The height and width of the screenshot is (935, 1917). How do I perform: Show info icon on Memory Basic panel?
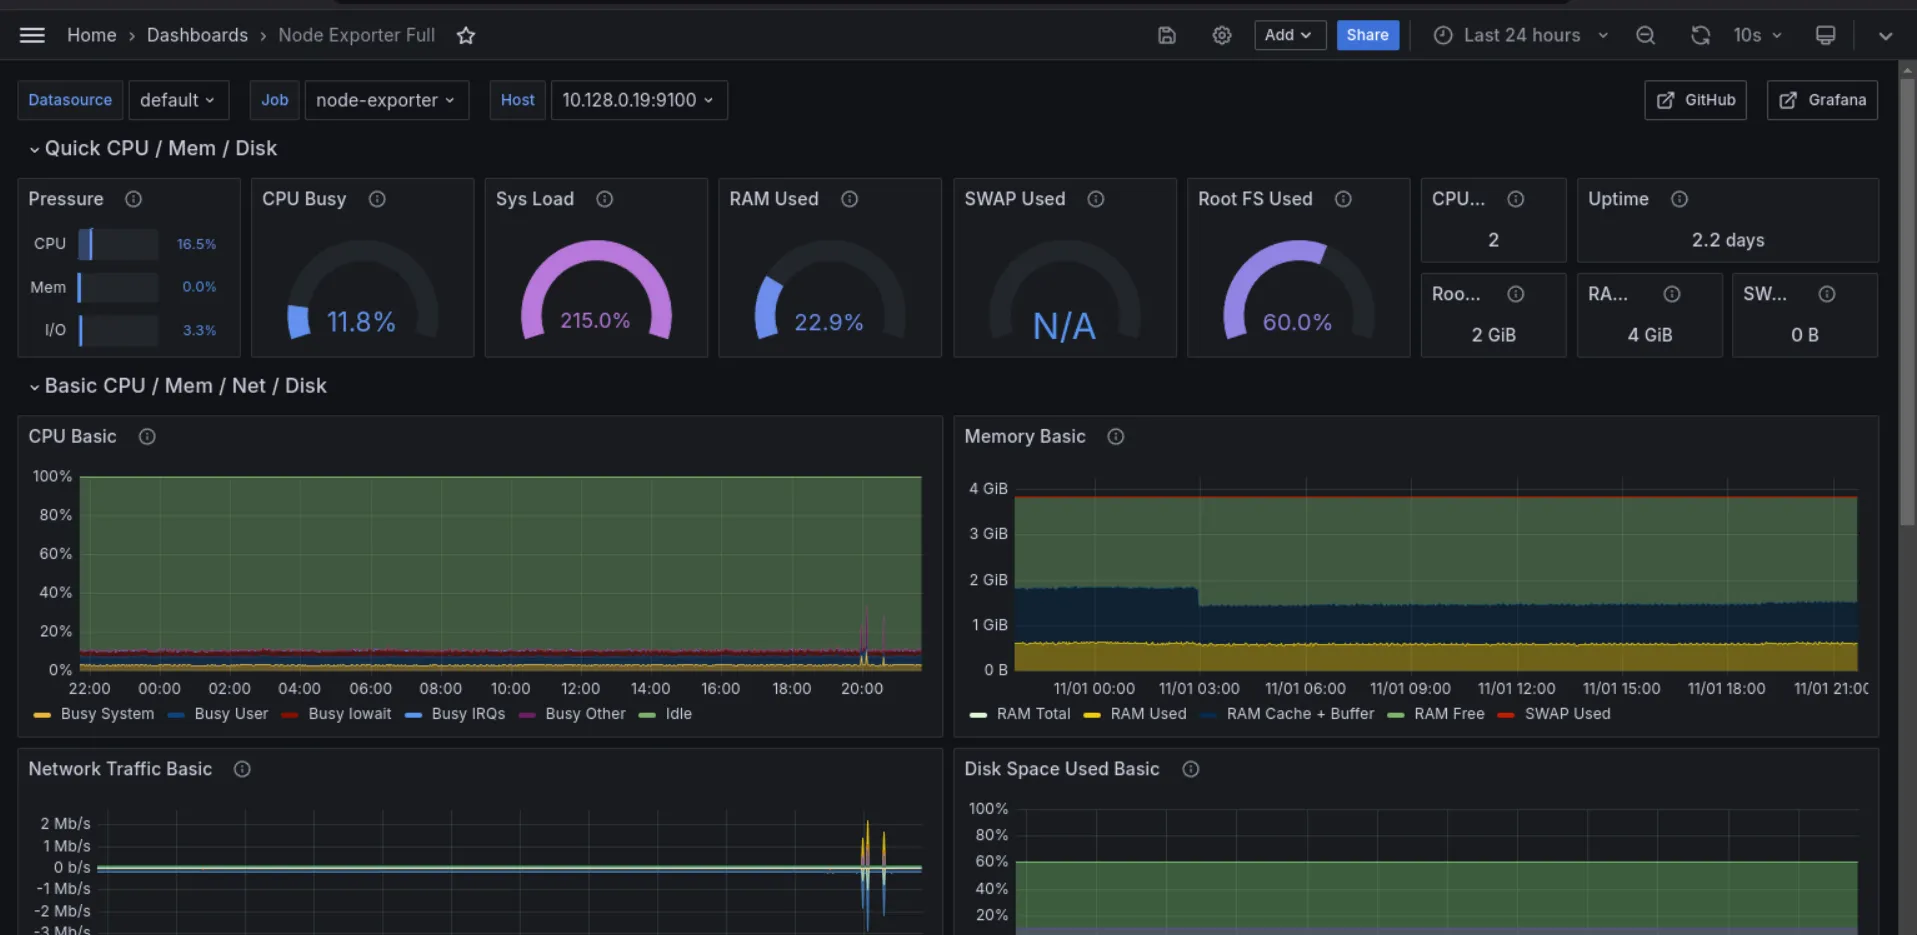(1115, 437)
